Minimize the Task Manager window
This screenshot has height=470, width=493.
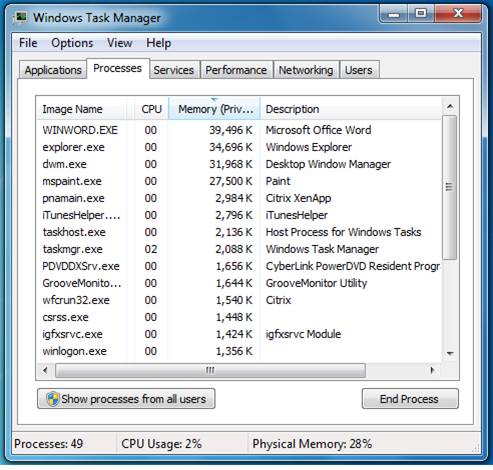point(393,14)
